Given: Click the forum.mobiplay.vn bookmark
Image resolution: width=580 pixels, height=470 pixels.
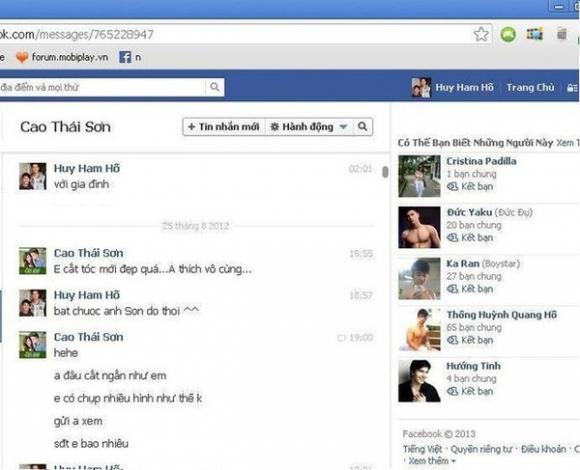Looking at the screenshot, I should 63,57.
